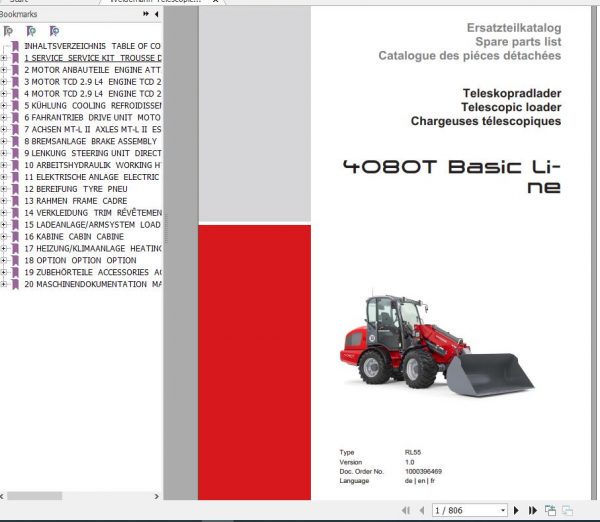This screenshot has width=600, height=522.
Task: Click bookmark icon beside 5 KÜHLUNG
Action: pos(15,106)
